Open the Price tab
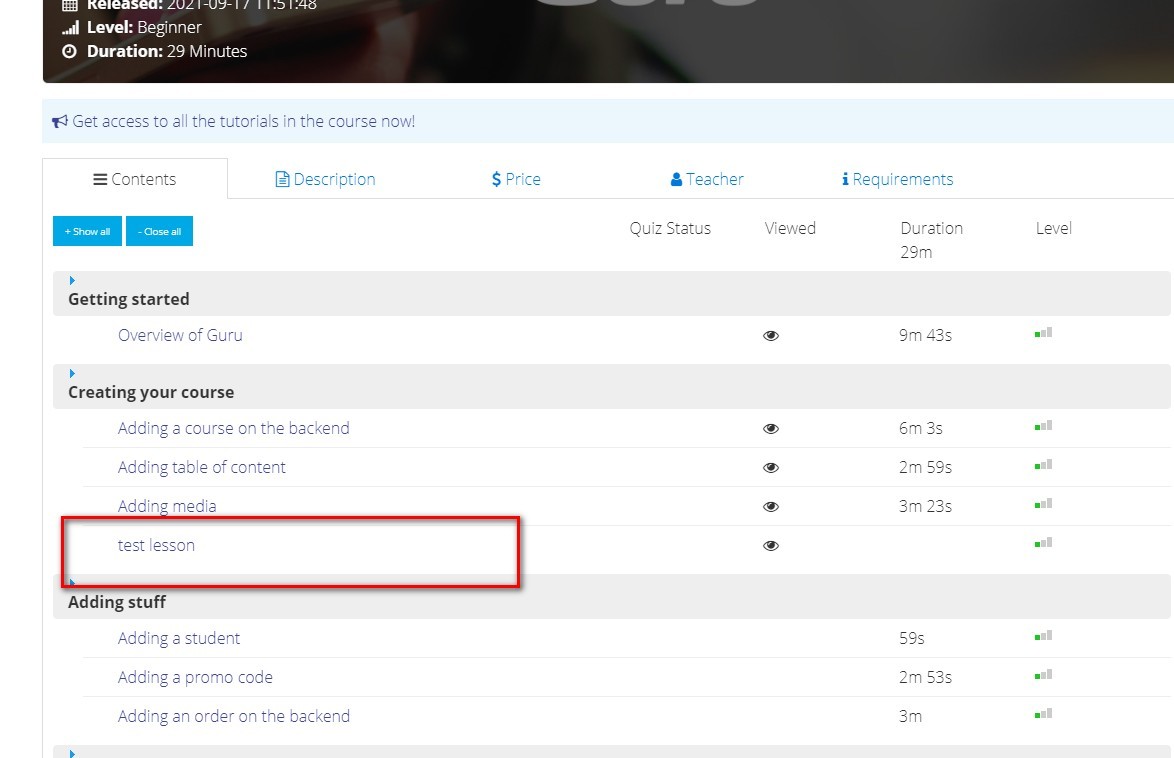 pos(516,179)
